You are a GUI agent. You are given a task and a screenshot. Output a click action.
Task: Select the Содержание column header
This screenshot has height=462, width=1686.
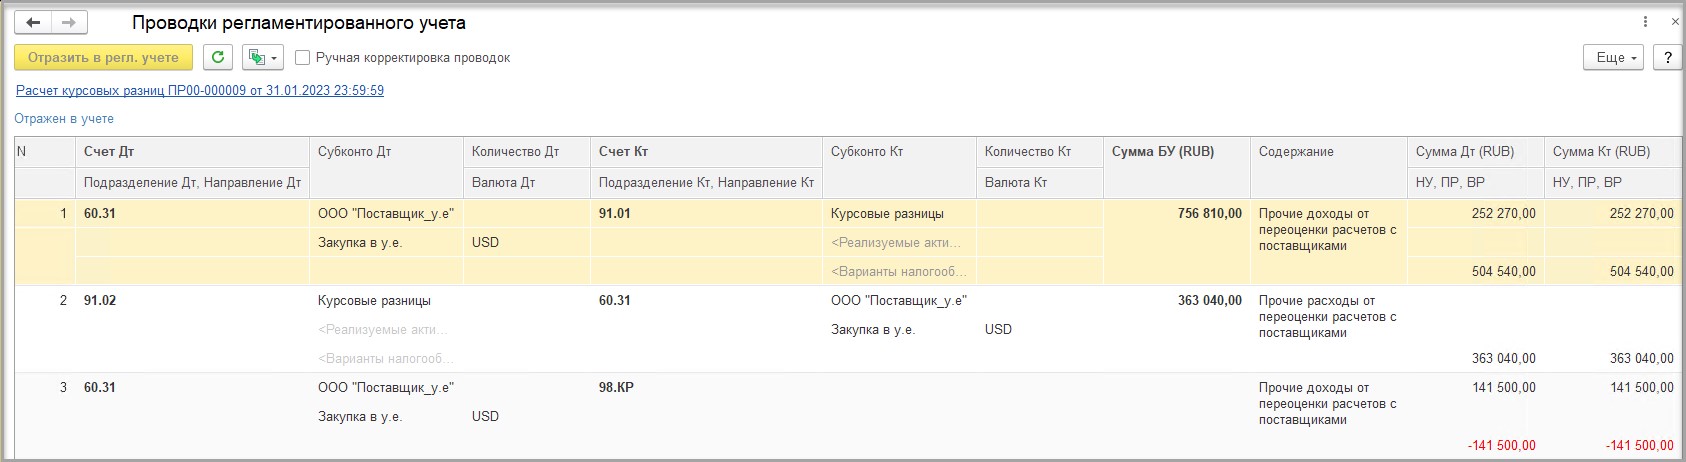[1296, 152]
